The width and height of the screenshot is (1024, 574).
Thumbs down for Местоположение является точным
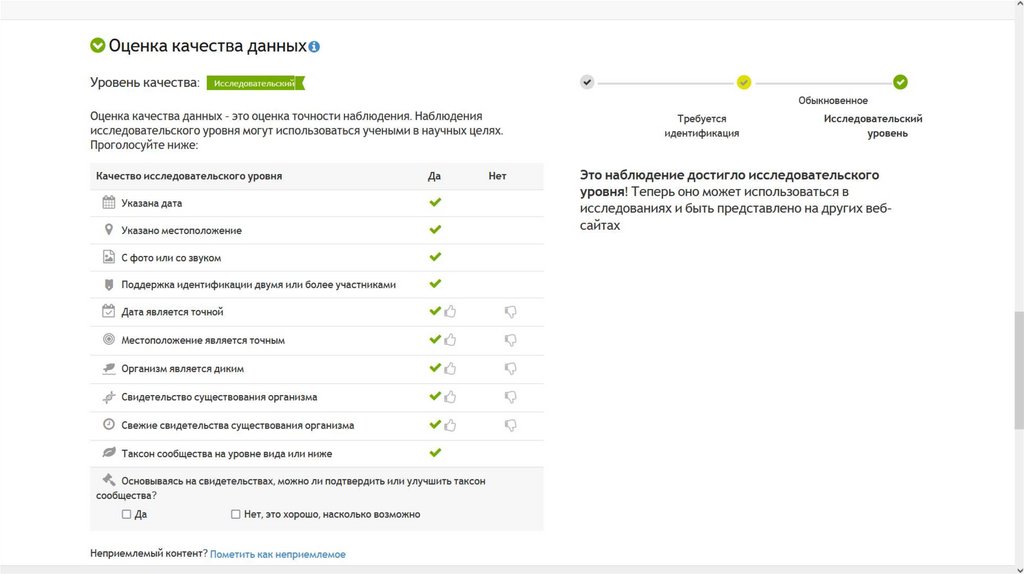[511, 340]
